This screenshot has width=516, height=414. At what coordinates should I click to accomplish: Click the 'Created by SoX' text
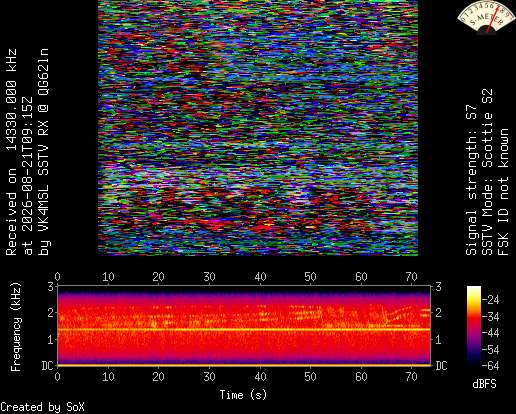coord(42,407)
